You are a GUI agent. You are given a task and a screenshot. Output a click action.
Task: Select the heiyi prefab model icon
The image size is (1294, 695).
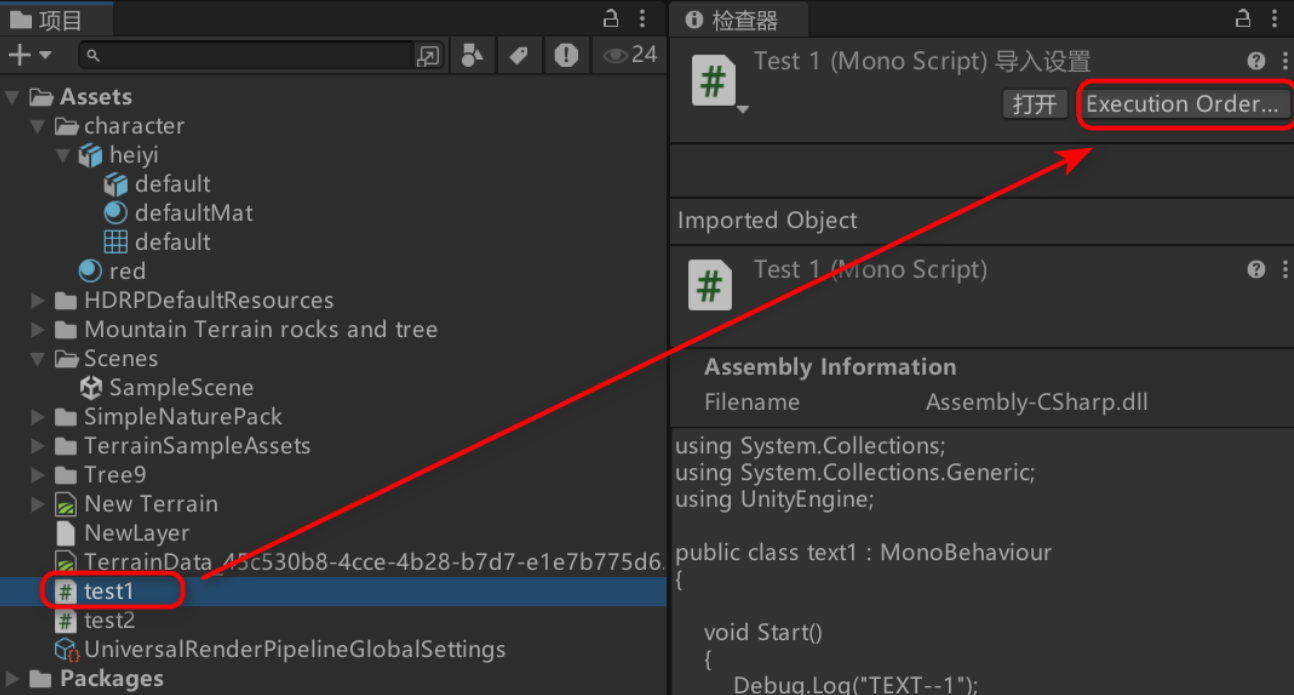[91, 155]
